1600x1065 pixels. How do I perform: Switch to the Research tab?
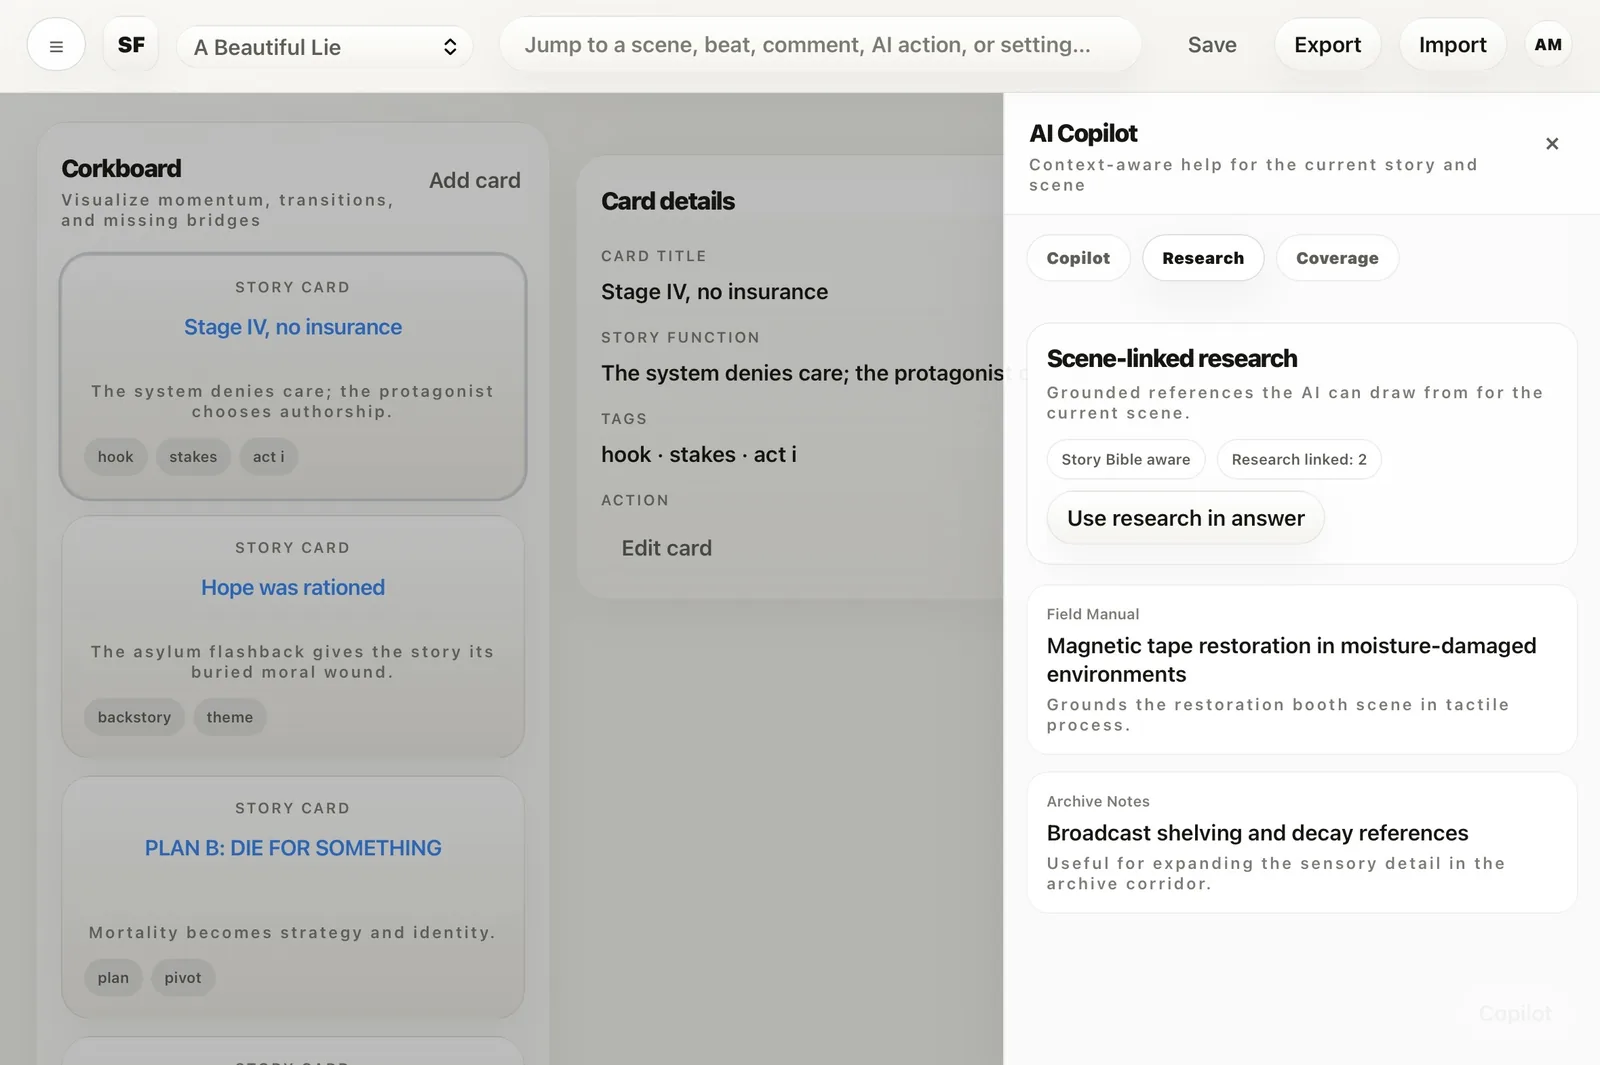click(1203, 258)
